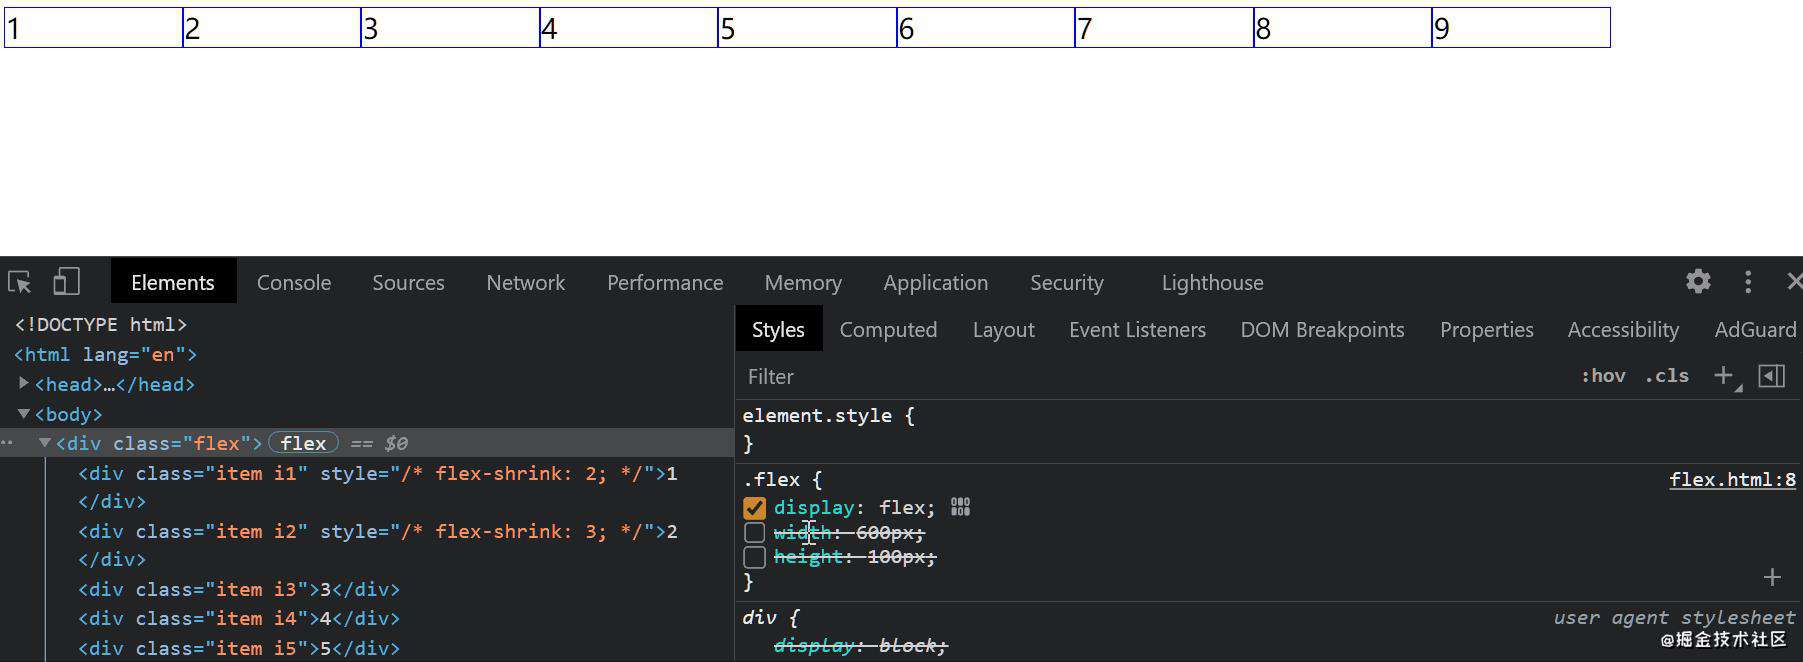The width and height of the screenshot is (1803, 662).
Task: Toggle the :hov element state button
Action: coord(1603,376)
